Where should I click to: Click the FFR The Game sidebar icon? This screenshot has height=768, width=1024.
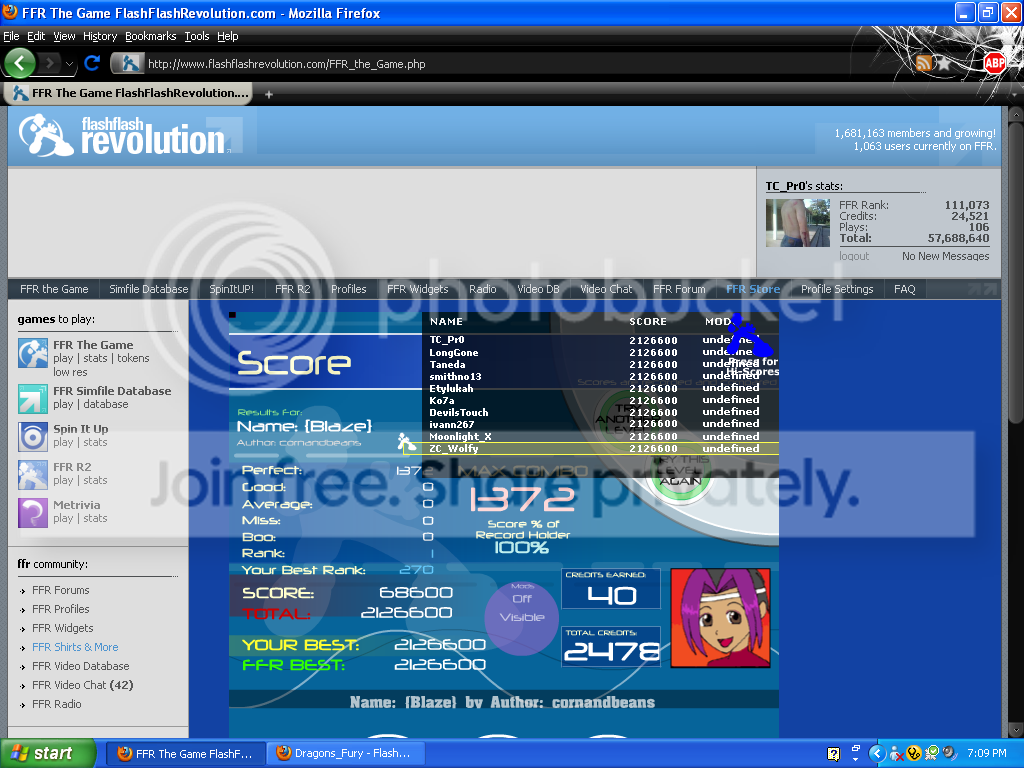[x=32, y=352]
